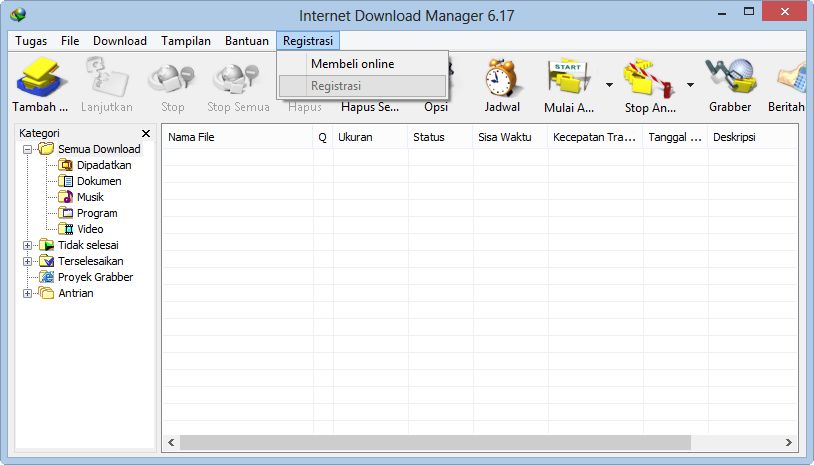814x465 pixels.
Task: Click the Stop toolbar icon
Action: coord(172,78)
